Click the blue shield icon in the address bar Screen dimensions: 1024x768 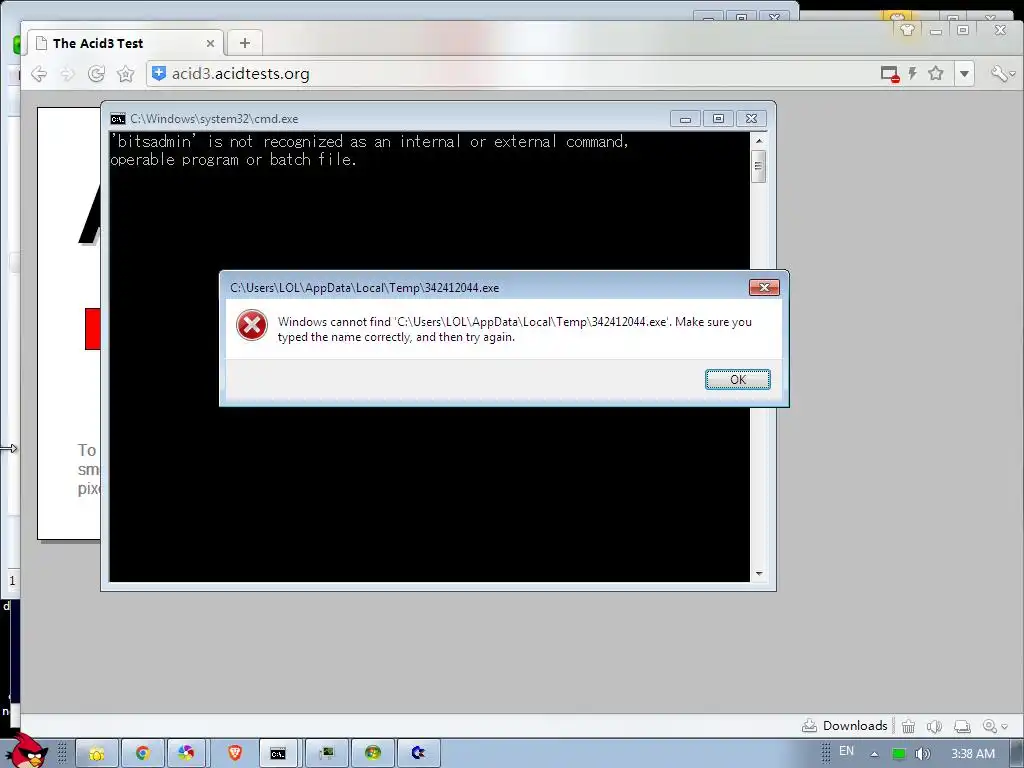click(158, 73)
